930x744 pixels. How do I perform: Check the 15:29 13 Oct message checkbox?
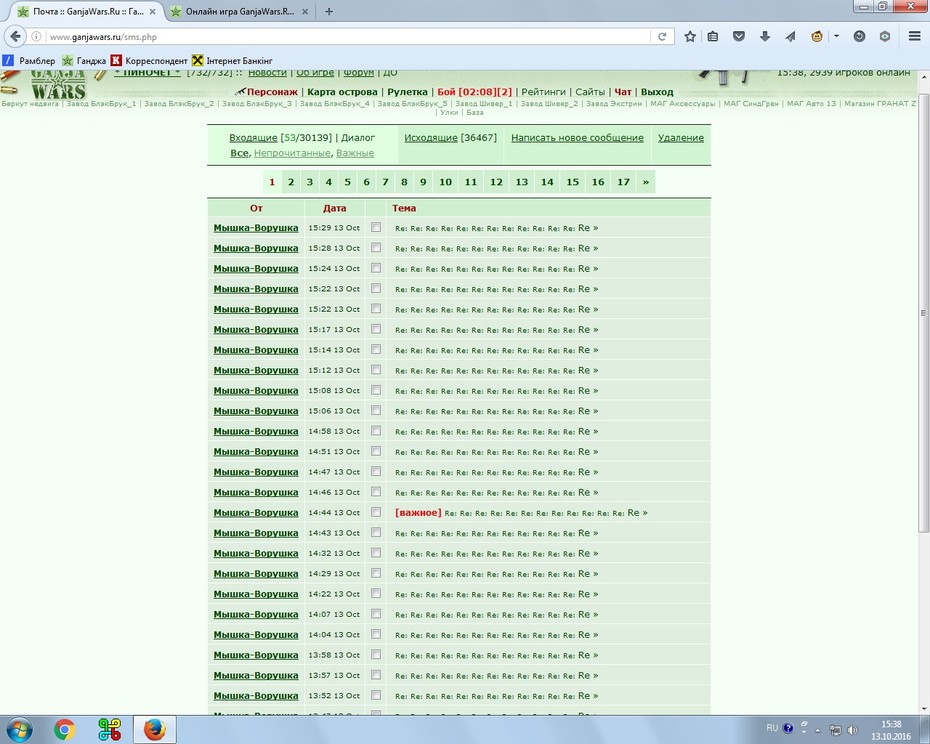(376, 227)
